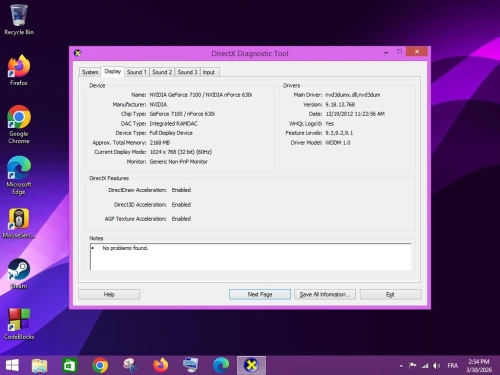
Task: Select the DirectX Diagnostic taskbar button
Action: (x=251, y=365)
